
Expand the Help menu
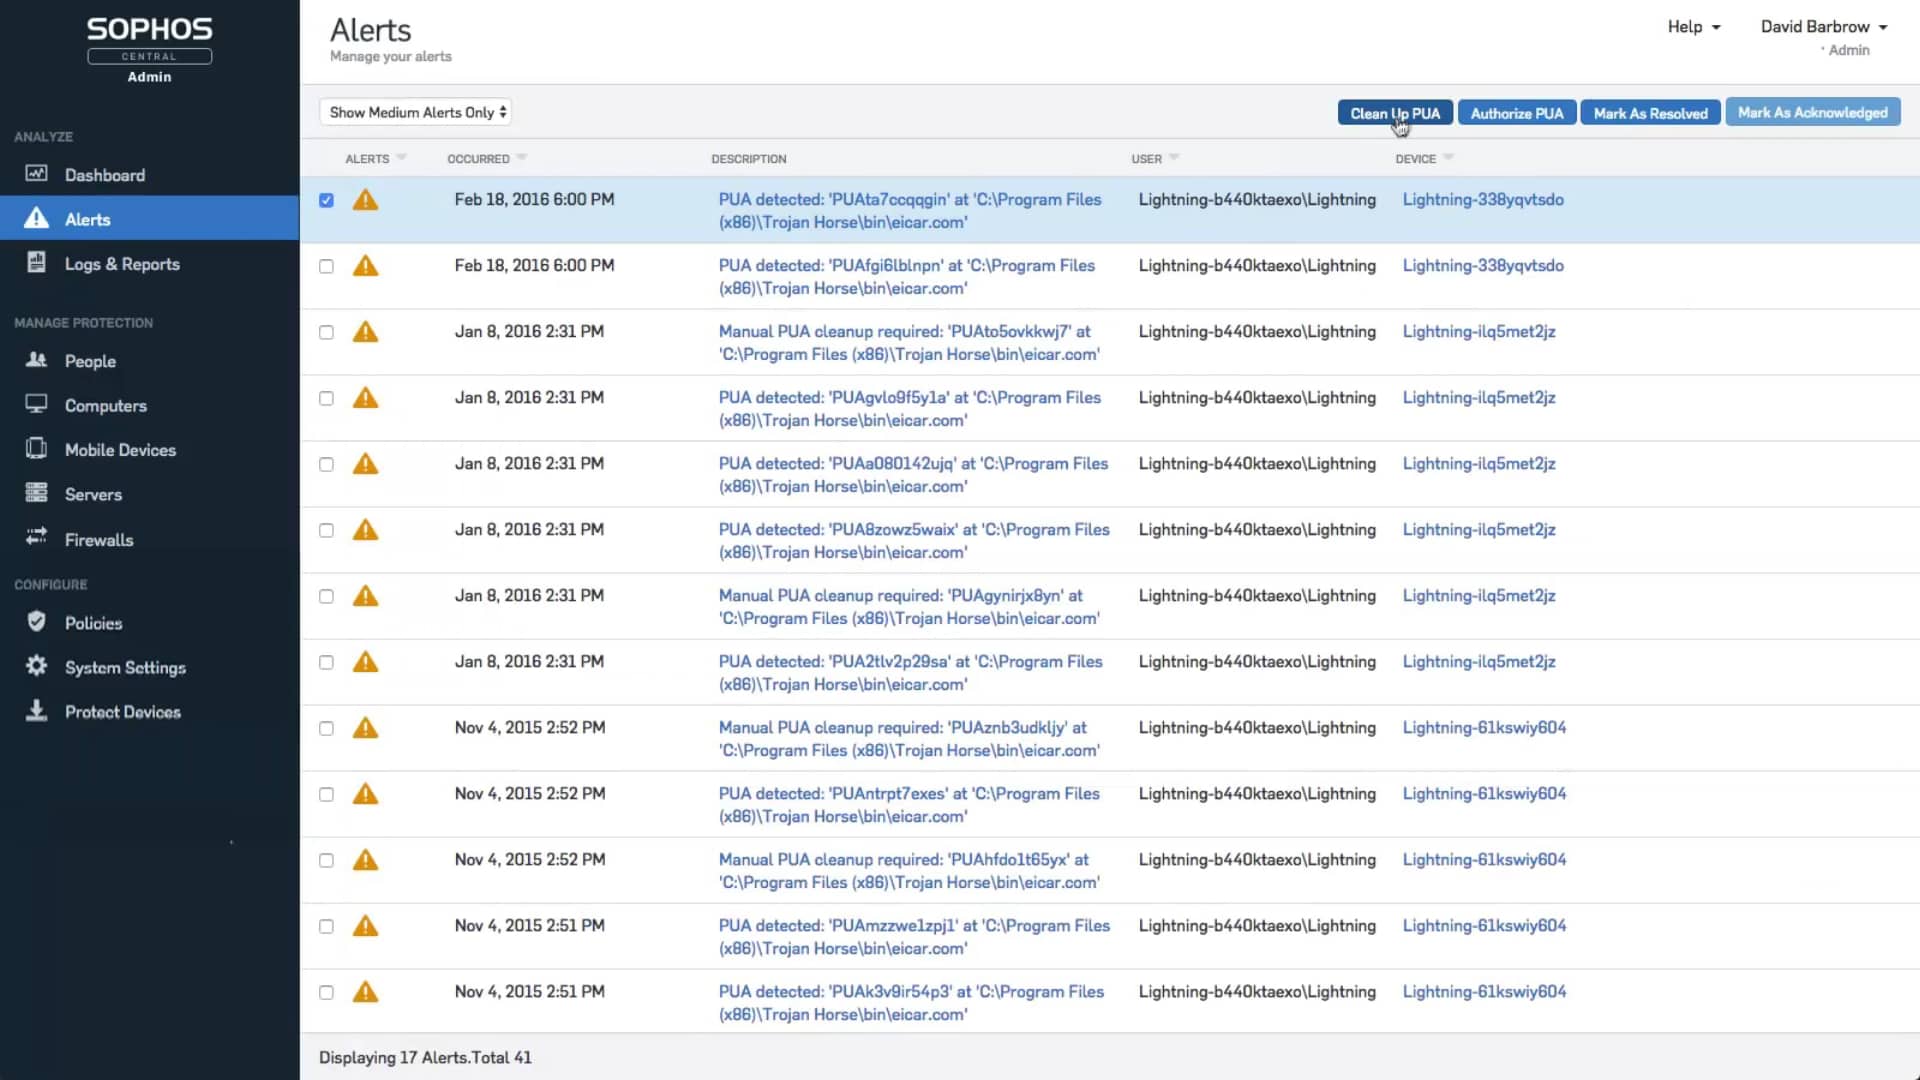click(x=1693, y=27)
